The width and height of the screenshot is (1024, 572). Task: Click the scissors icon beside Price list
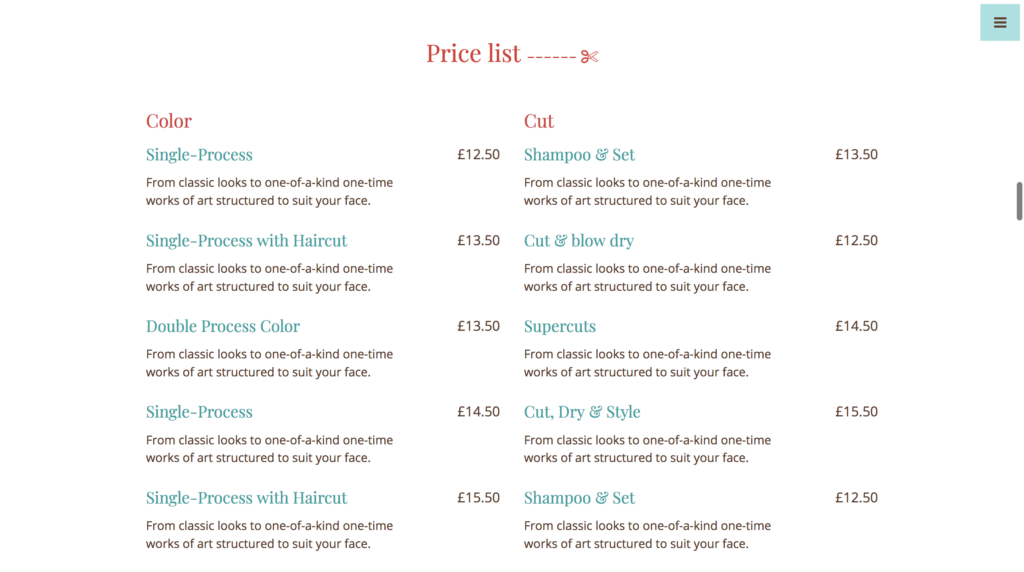point(589,57)
